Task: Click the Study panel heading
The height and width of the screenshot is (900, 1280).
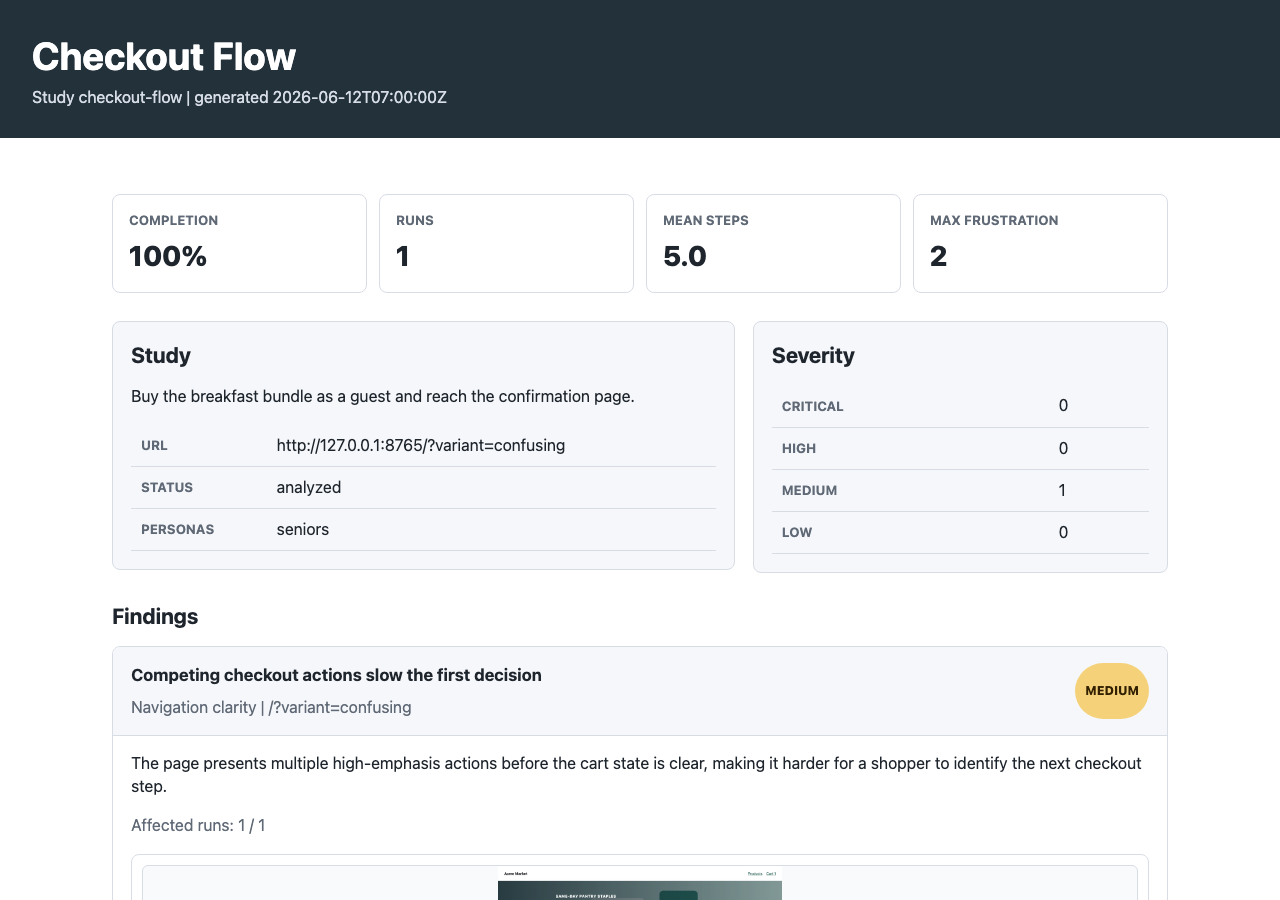Action: coord(161,355)
